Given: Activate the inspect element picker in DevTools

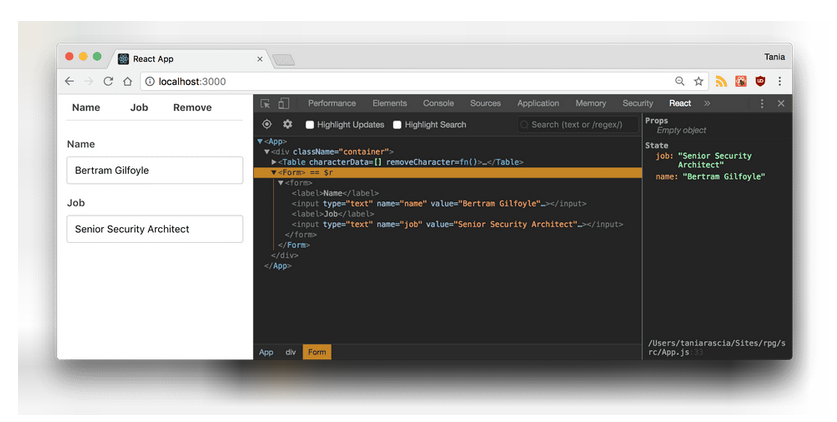Looking at the screenshot, I should coord(265,103).
